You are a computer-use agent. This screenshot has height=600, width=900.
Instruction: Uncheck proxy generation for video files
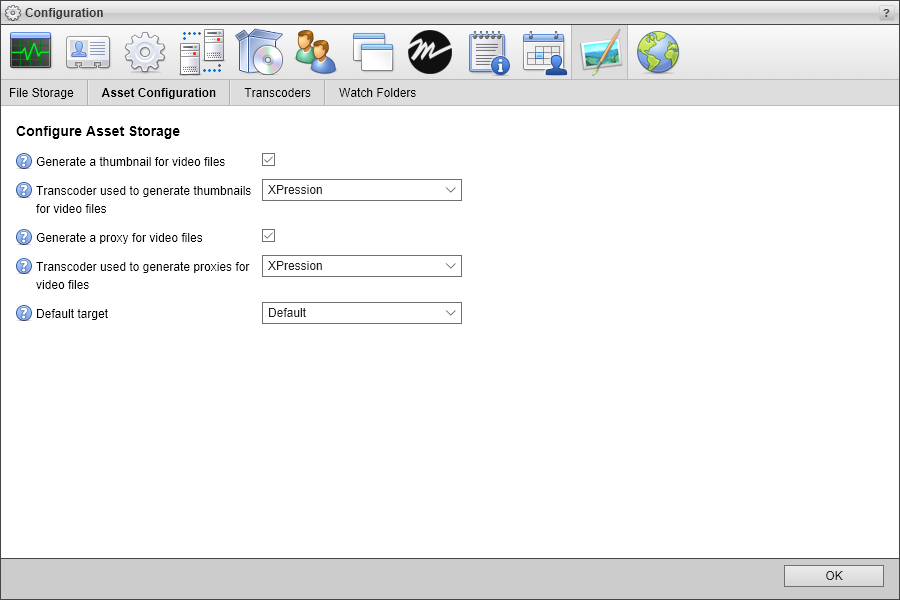pos(268,235)
